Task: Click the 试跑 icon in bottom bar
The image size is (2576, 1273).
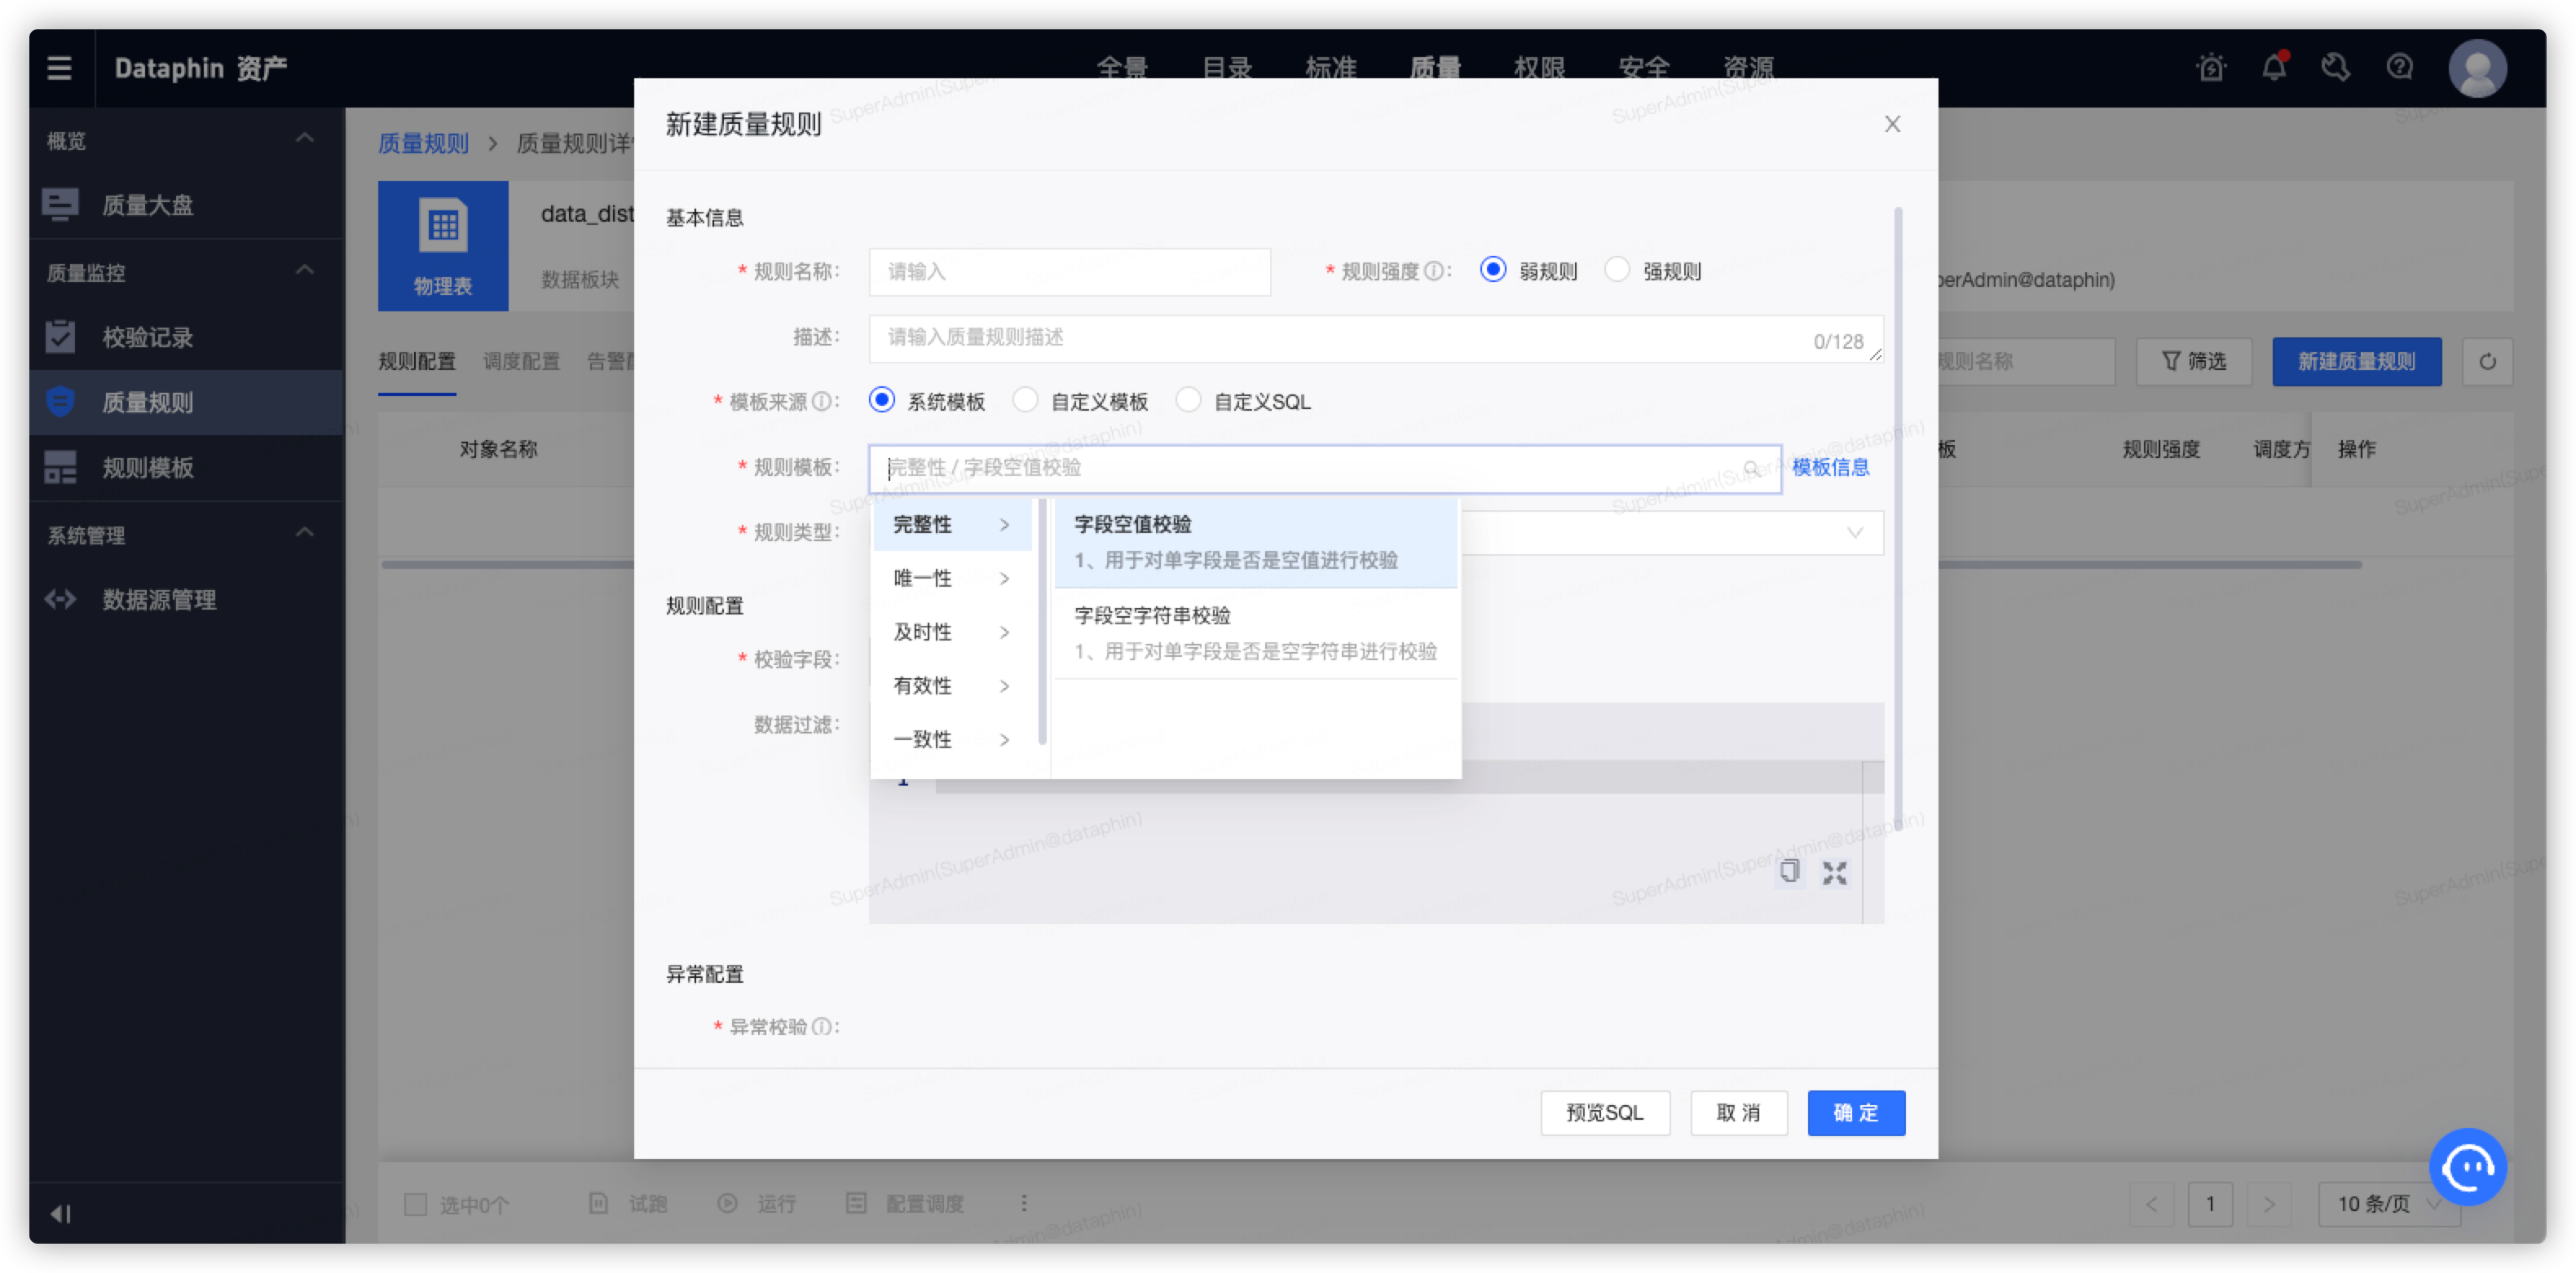Action: coord(598,1203)
